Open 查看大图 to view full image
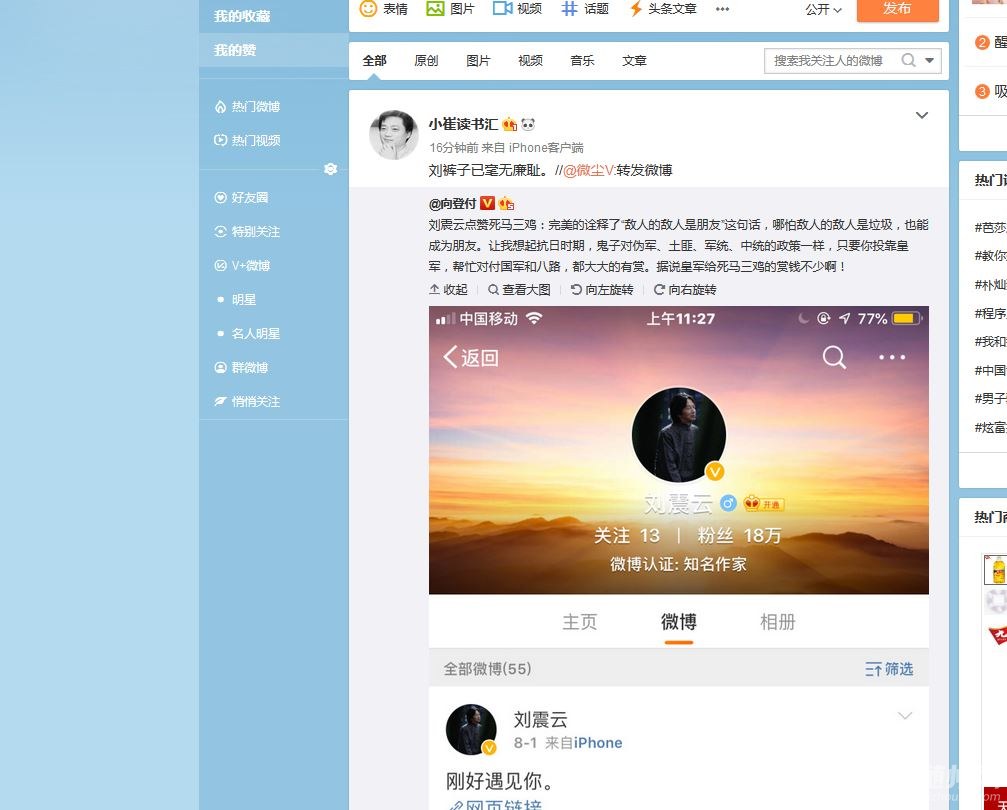The width and height of the screenshot is (1007, 810). [520, 290]
